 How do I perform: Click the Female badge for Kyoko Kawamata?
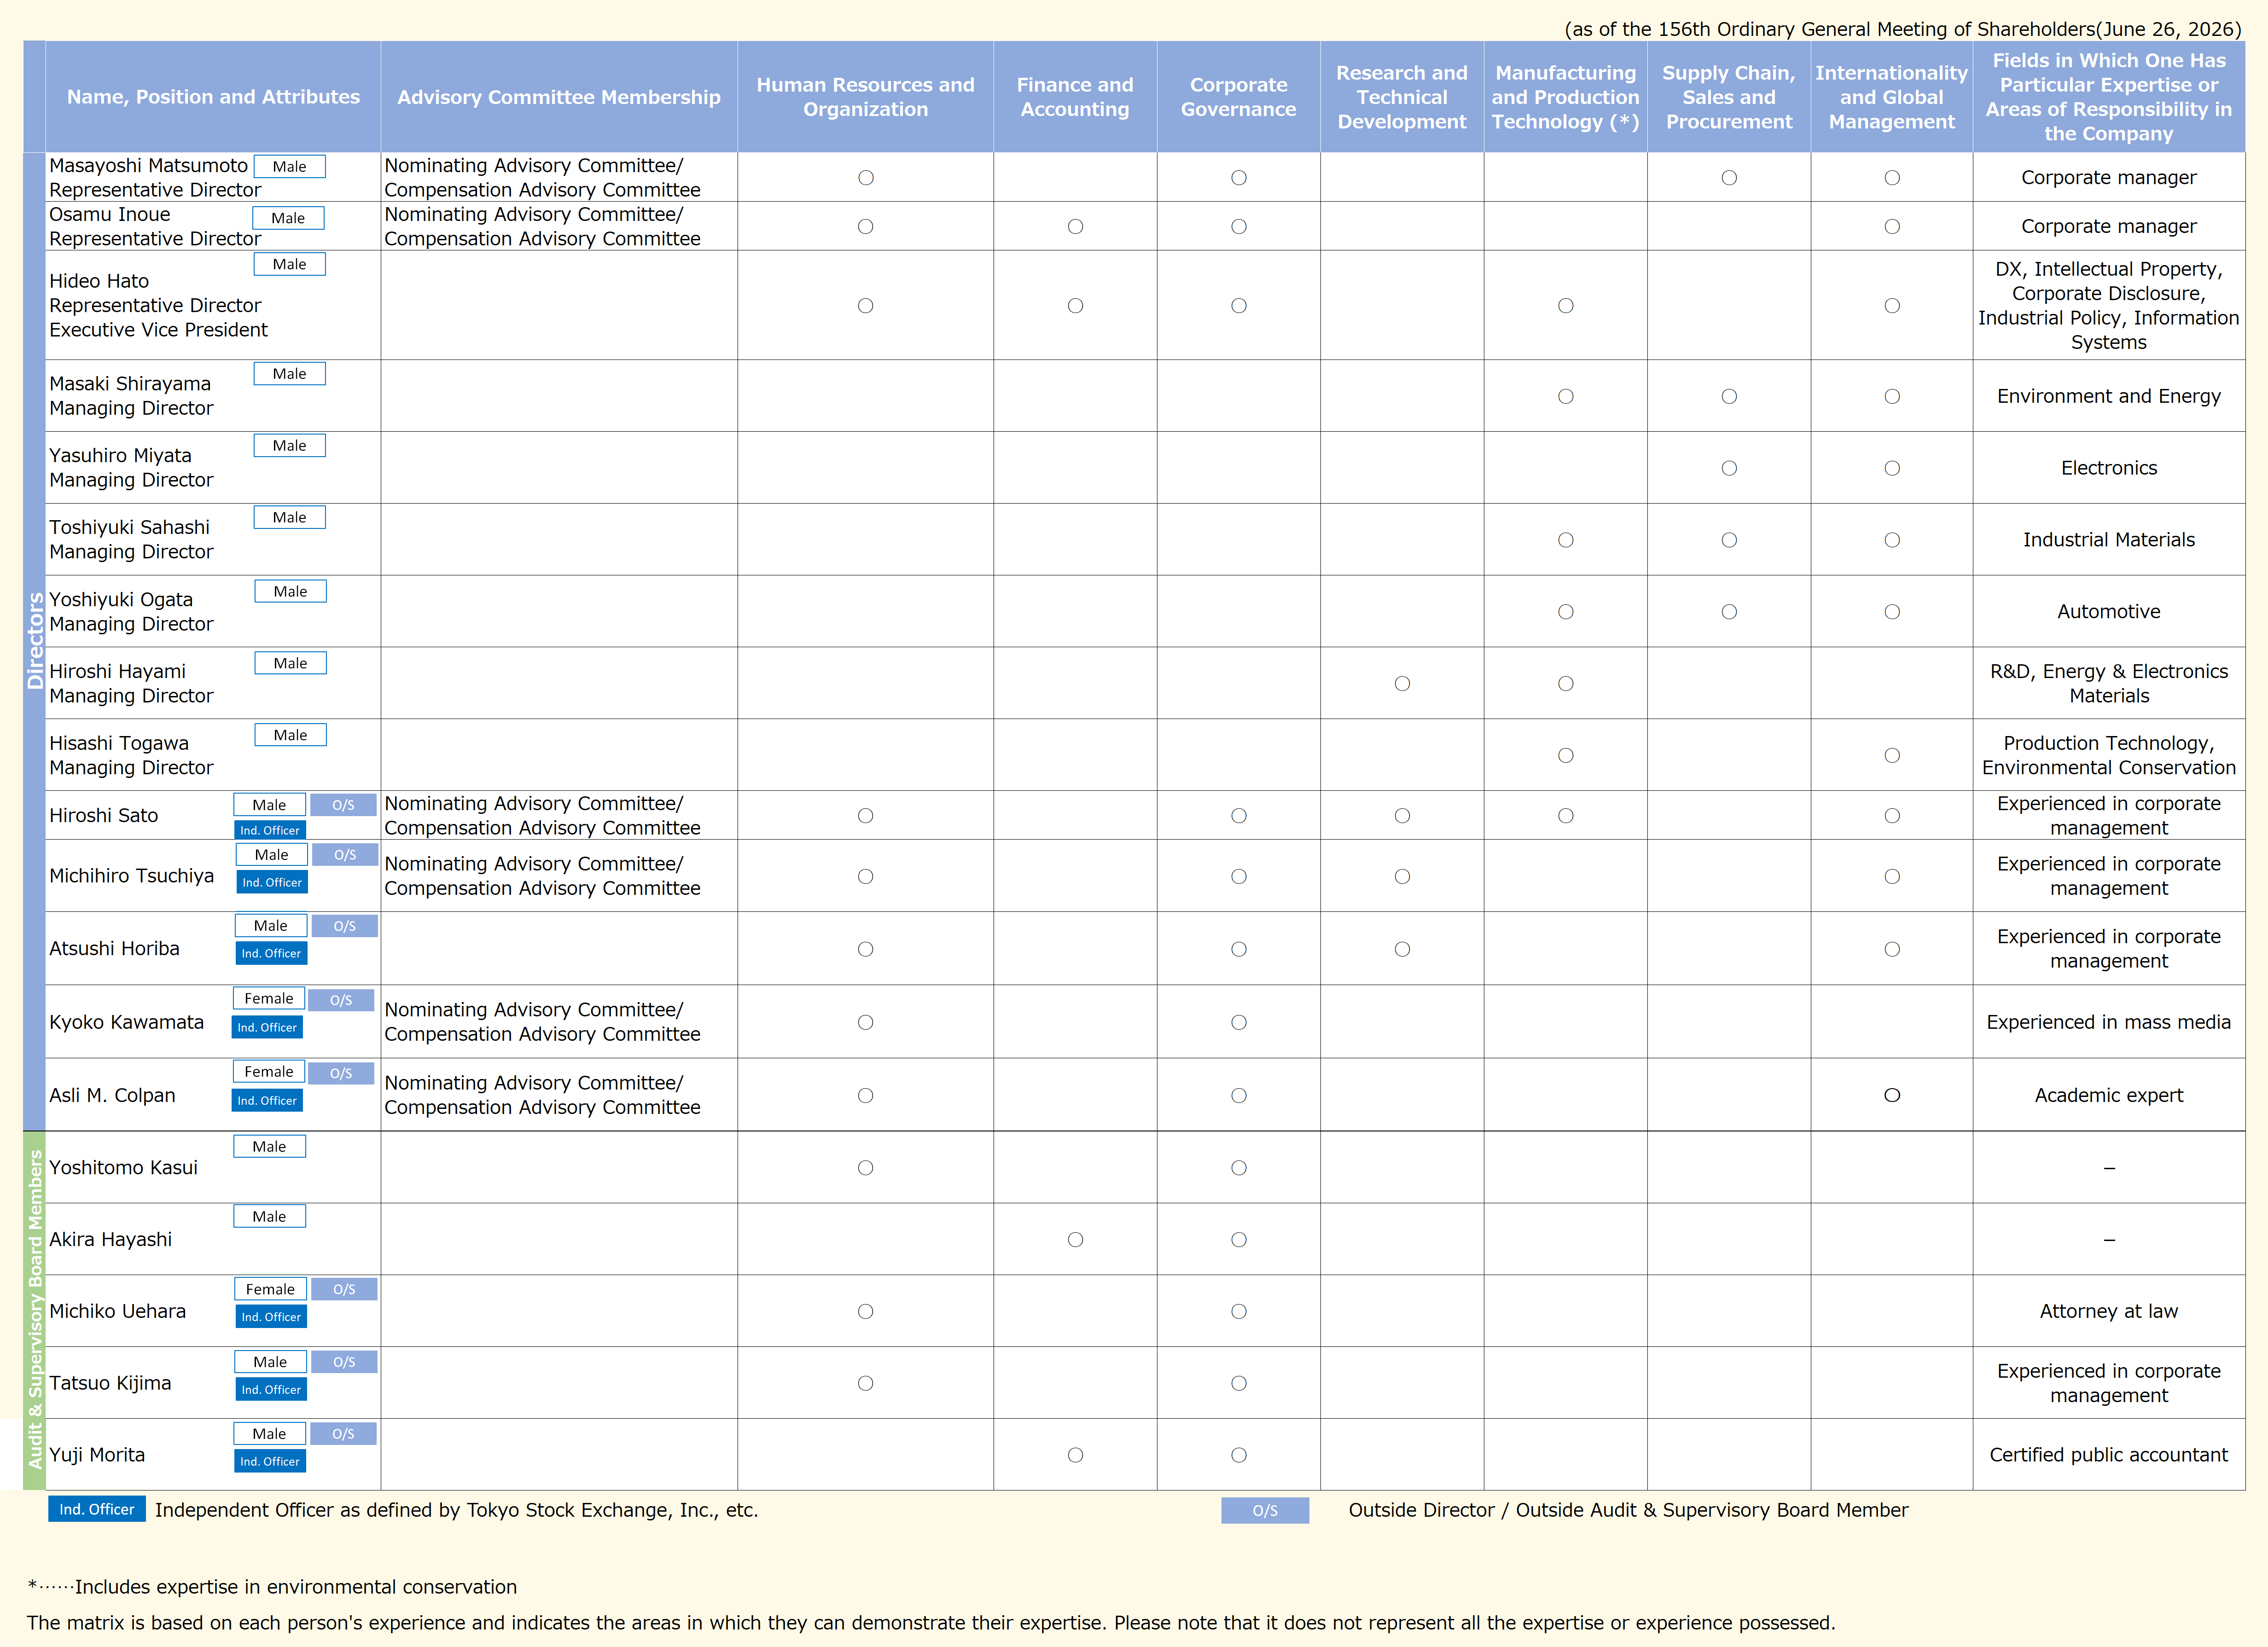pos(269,998)
